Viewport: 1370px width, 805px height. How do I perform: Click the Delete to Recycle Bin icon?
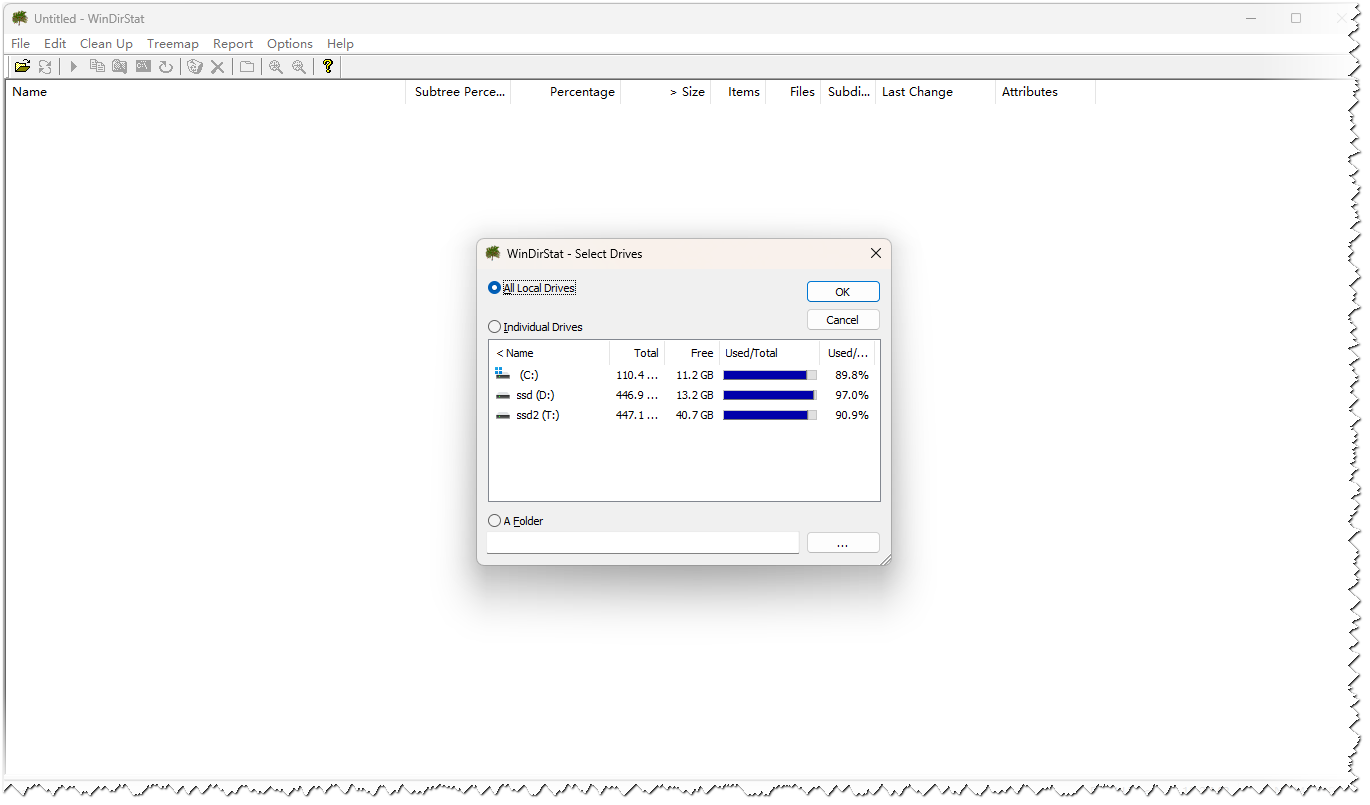tap(195, 66)
